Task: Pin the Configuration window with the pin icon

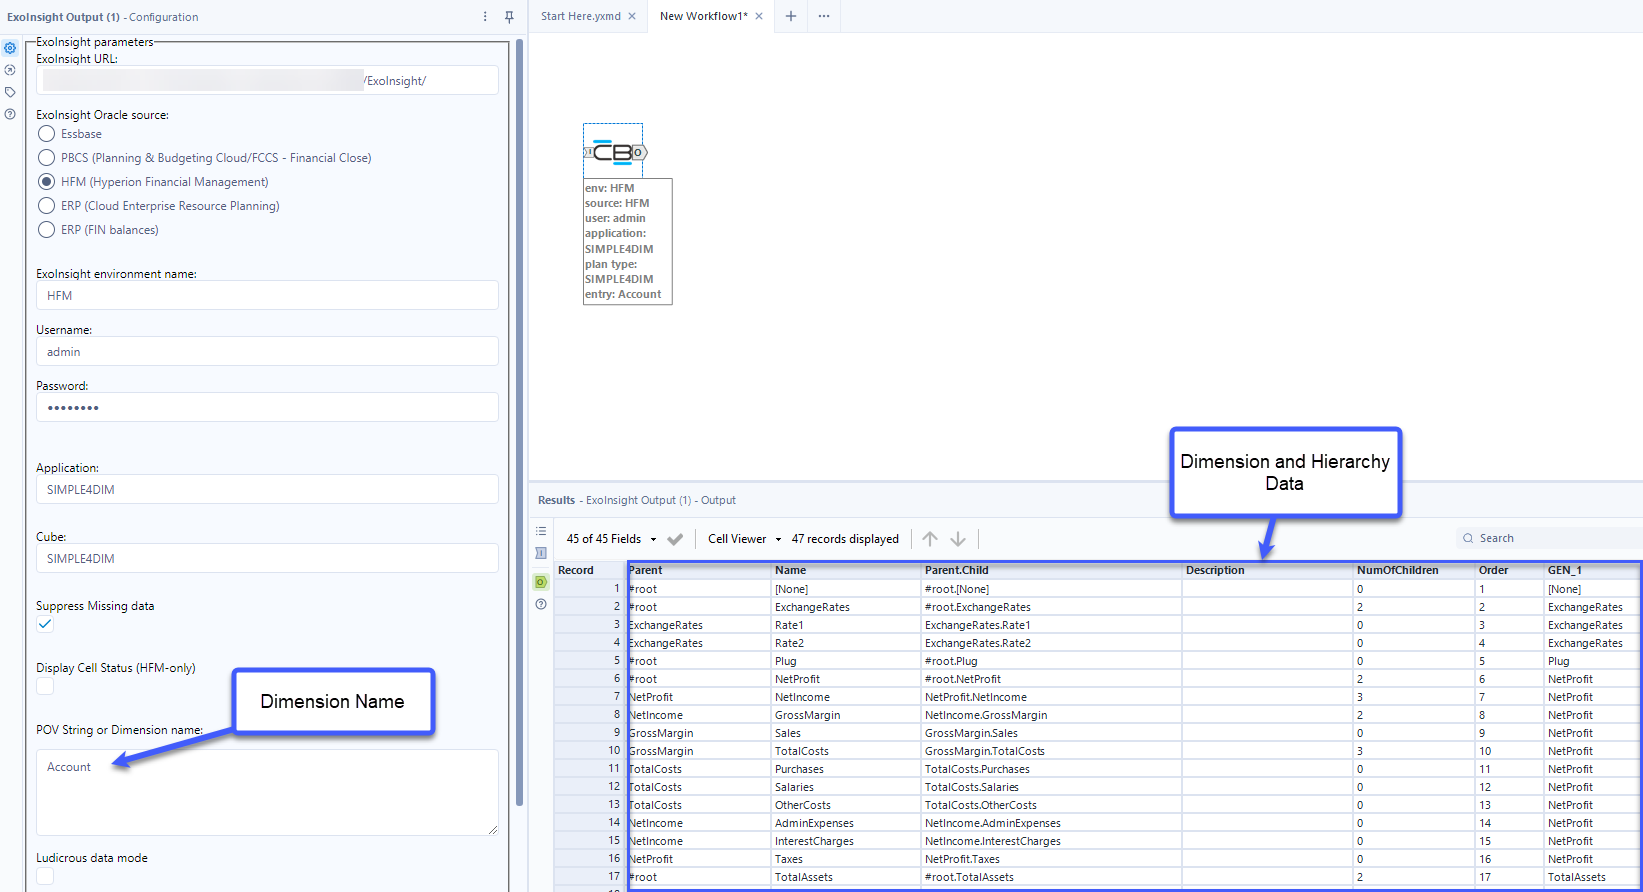Action: tap(509, 17)
